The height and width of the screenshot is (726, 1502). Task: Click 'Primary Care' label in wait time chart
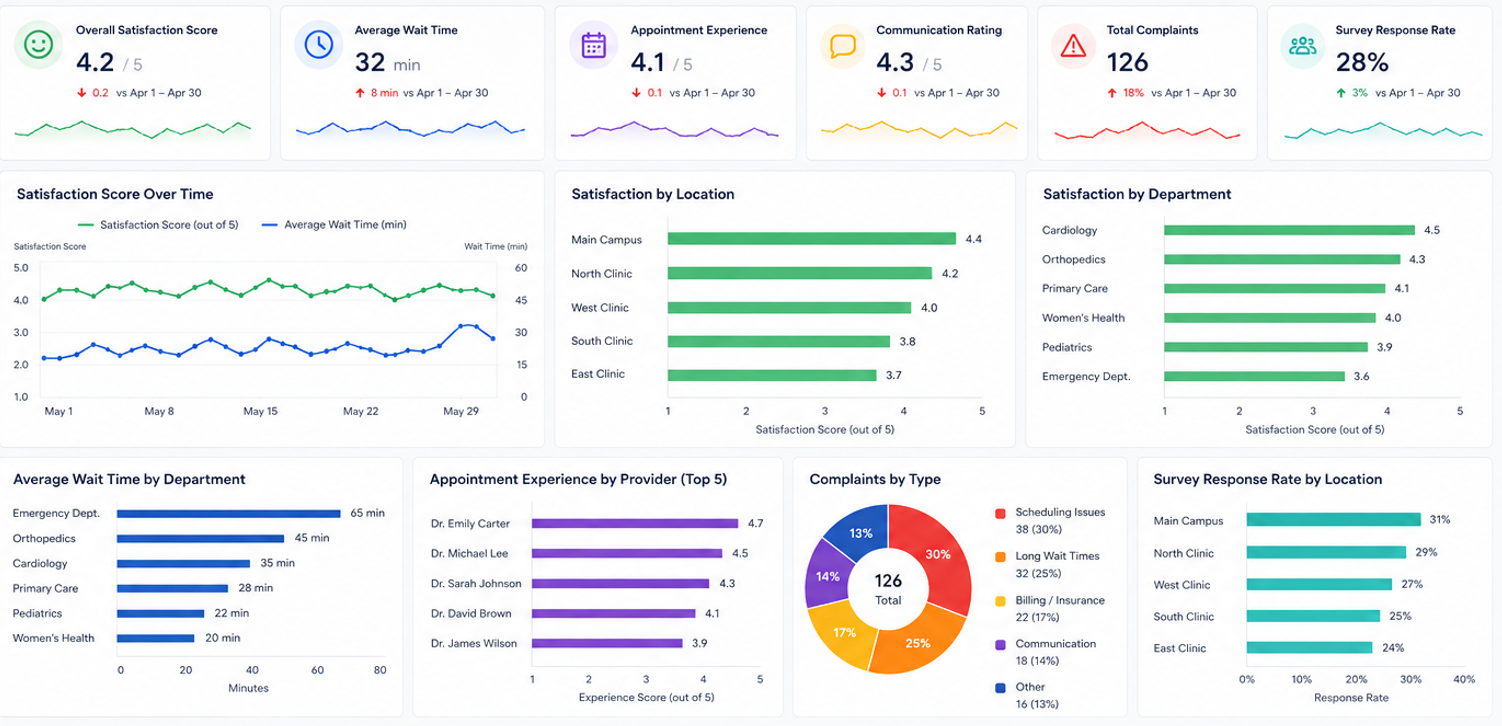pyautogui.click(x=45, y=589)
